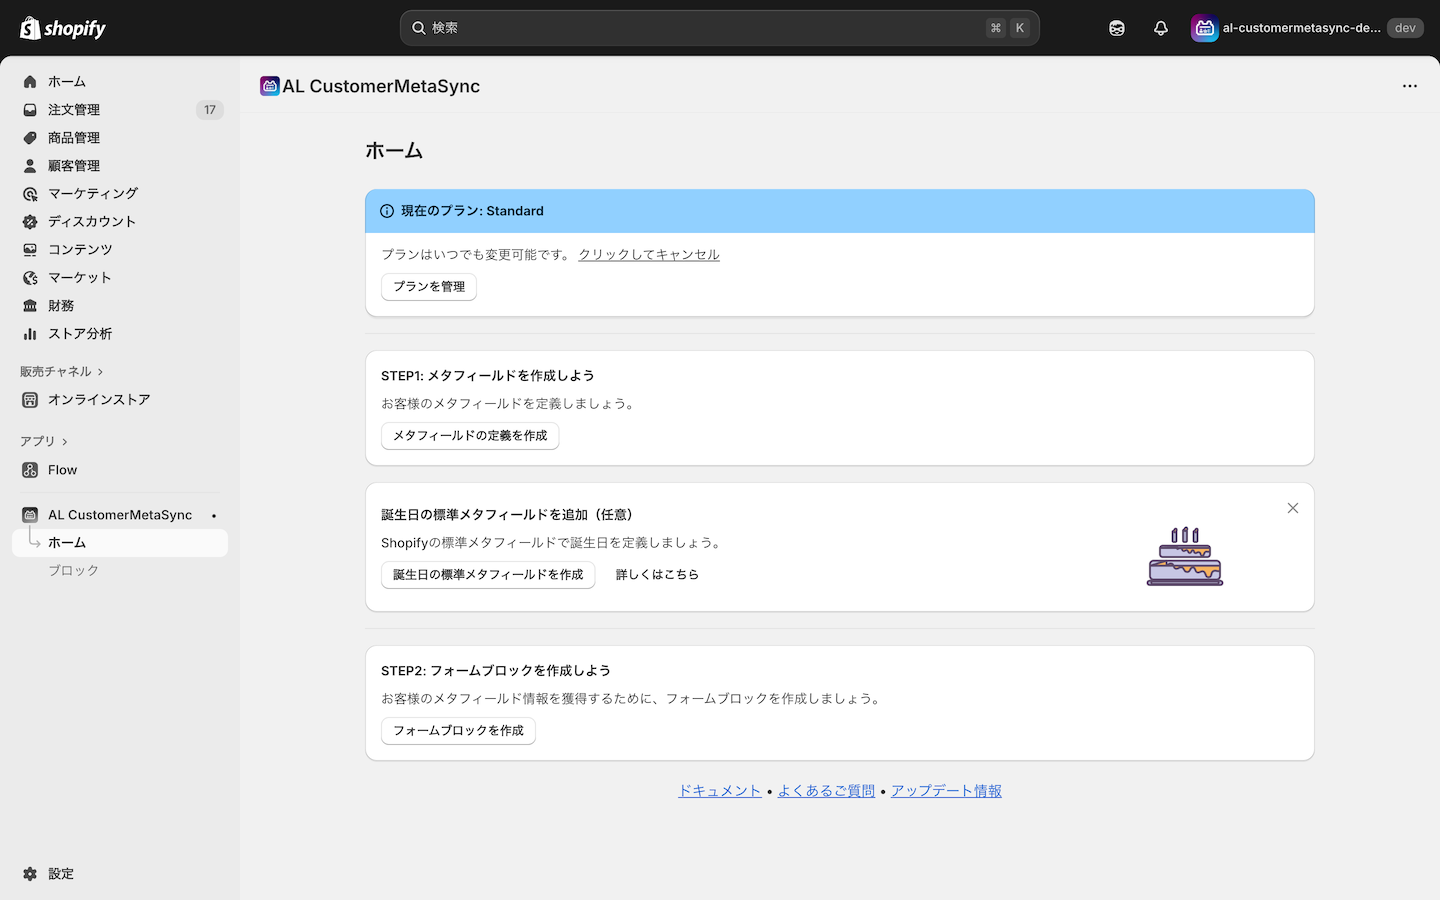Click the Flow app icon
Image resolution: width=1440 pixels, height=900 pixels.
(30, 470)
